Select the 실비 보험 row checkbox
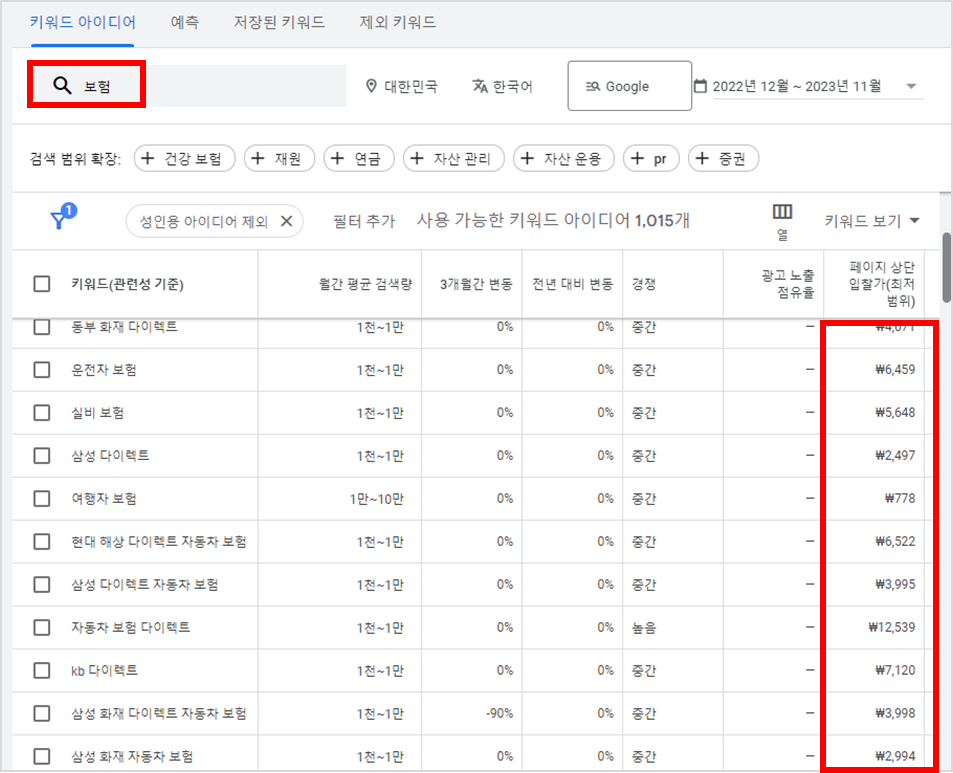Viewport: 953px width, 773px height. [42, 413]
